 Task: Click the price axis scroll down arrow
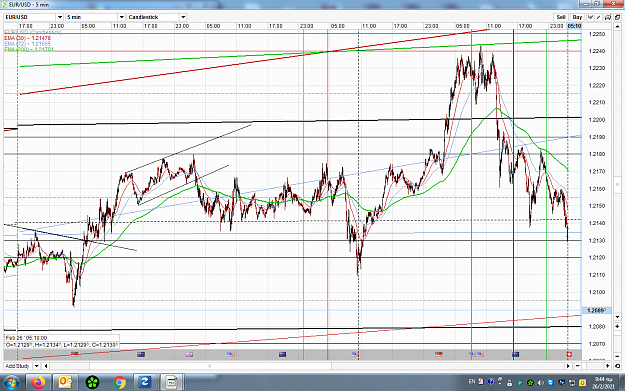point(617,317)
